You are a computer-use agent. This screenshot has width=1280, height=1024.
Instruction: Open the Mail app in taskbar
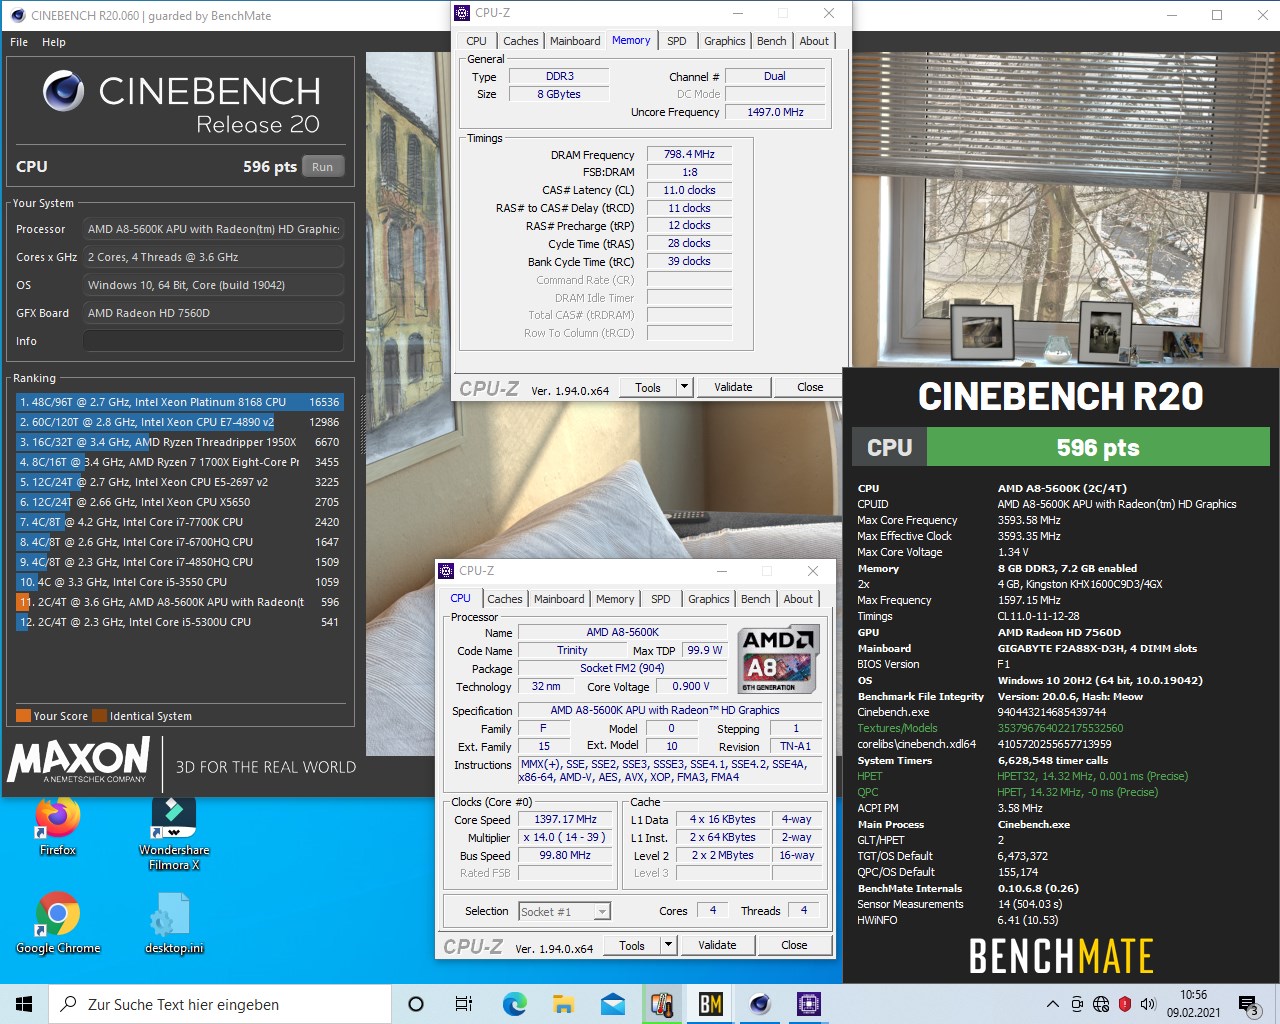[612, 1004]
